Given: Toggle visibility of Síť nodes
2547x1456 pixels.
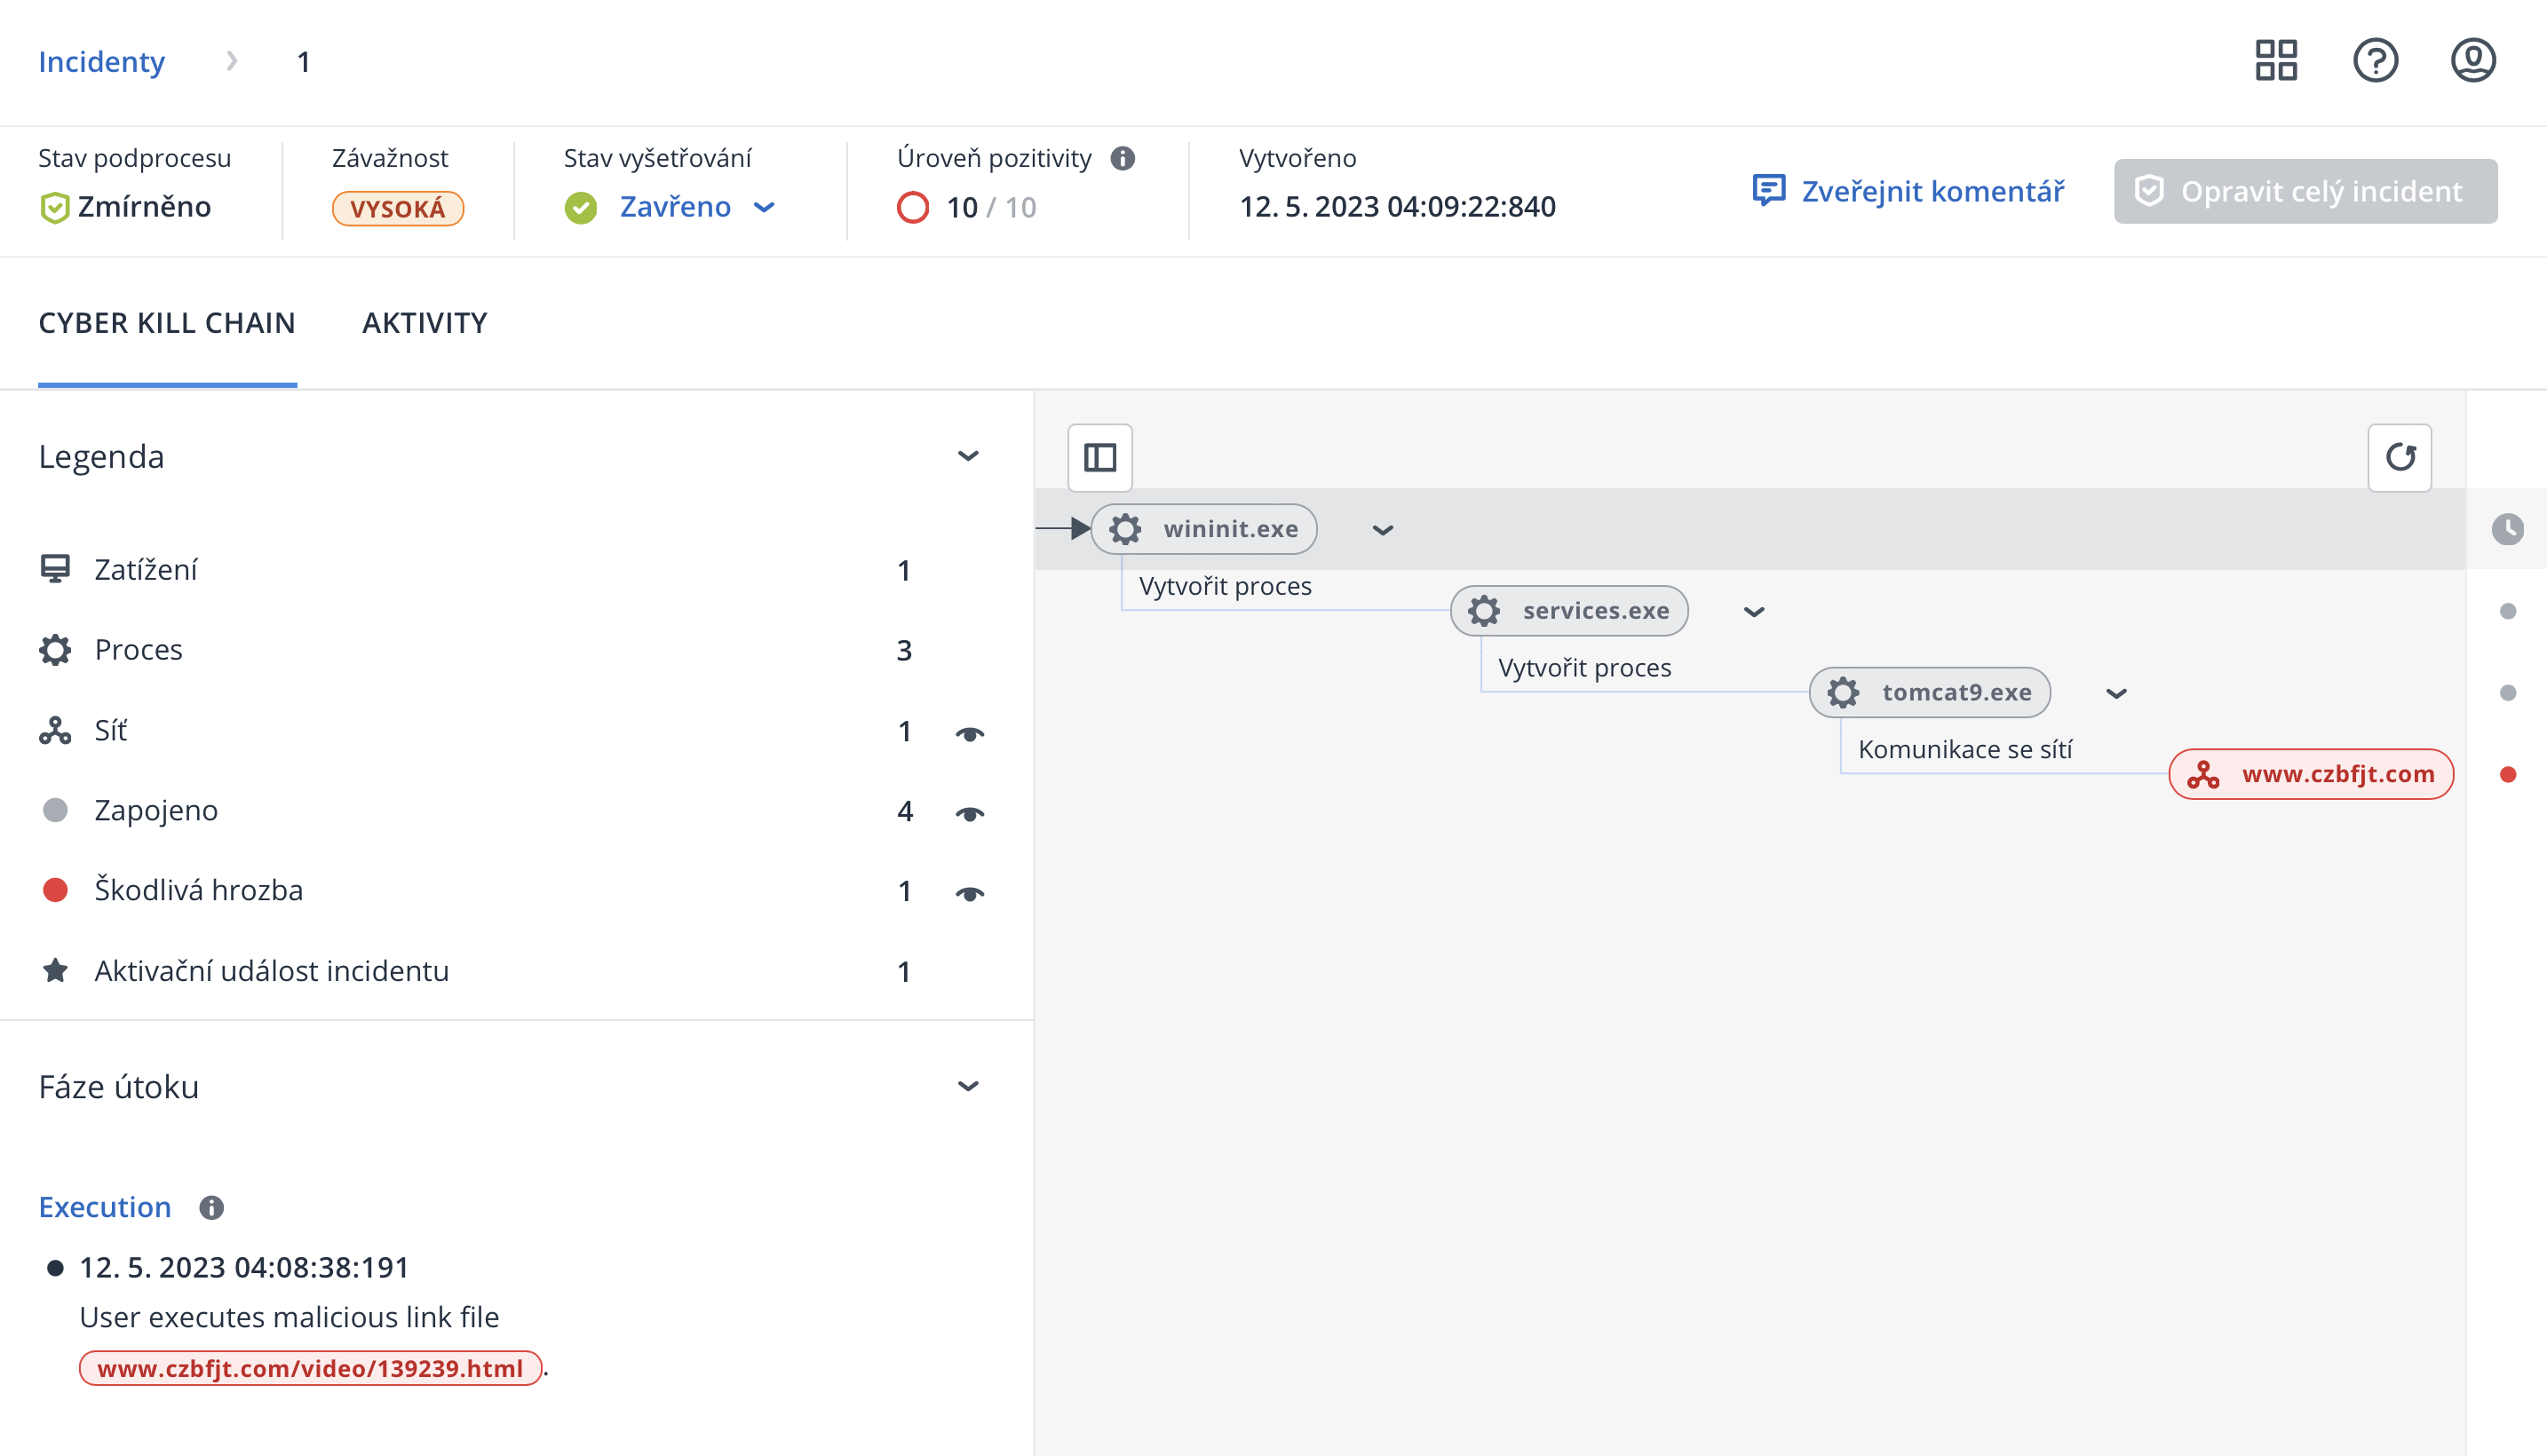Looking at the screenshot, I should pos(969,733).
